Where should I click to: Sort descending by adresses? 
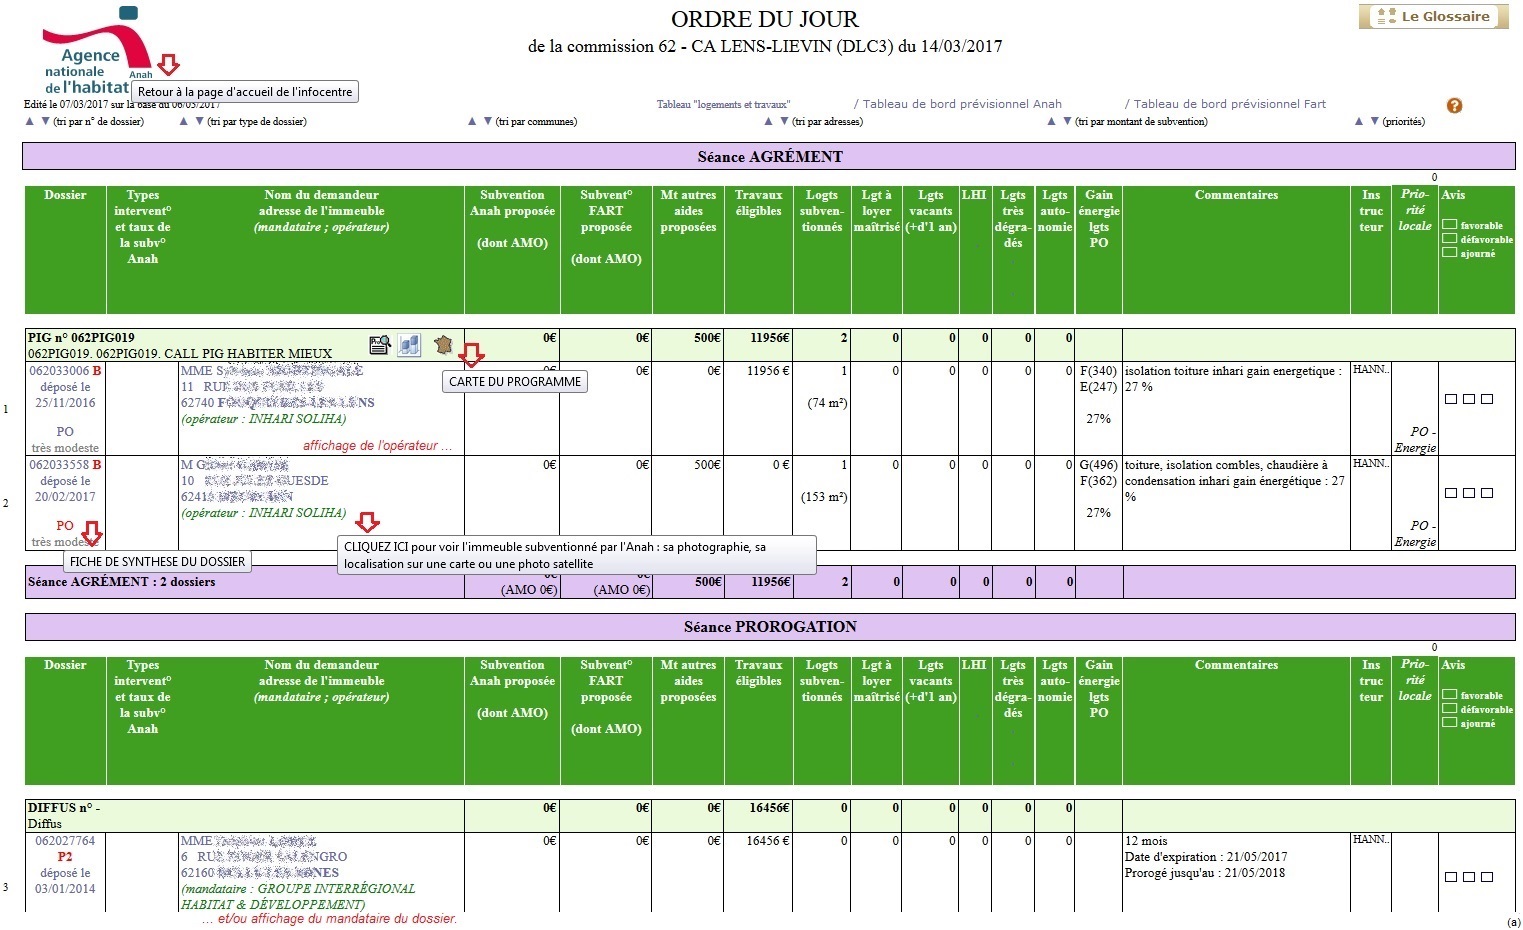click(784, 122)
